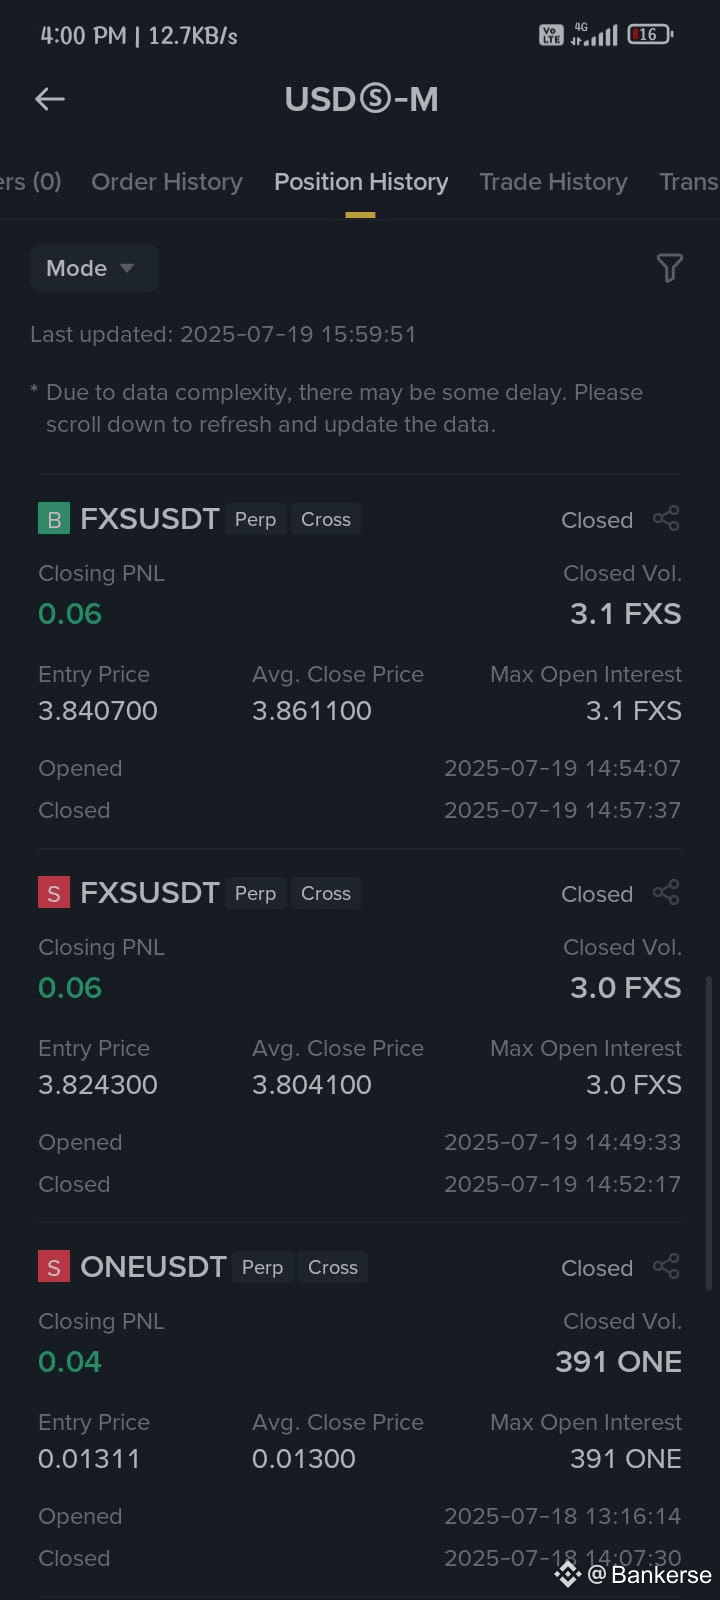Tap the USDⓈ-M page title
Viewport: 720px width, 1600px height.
(x=361, y=99)
